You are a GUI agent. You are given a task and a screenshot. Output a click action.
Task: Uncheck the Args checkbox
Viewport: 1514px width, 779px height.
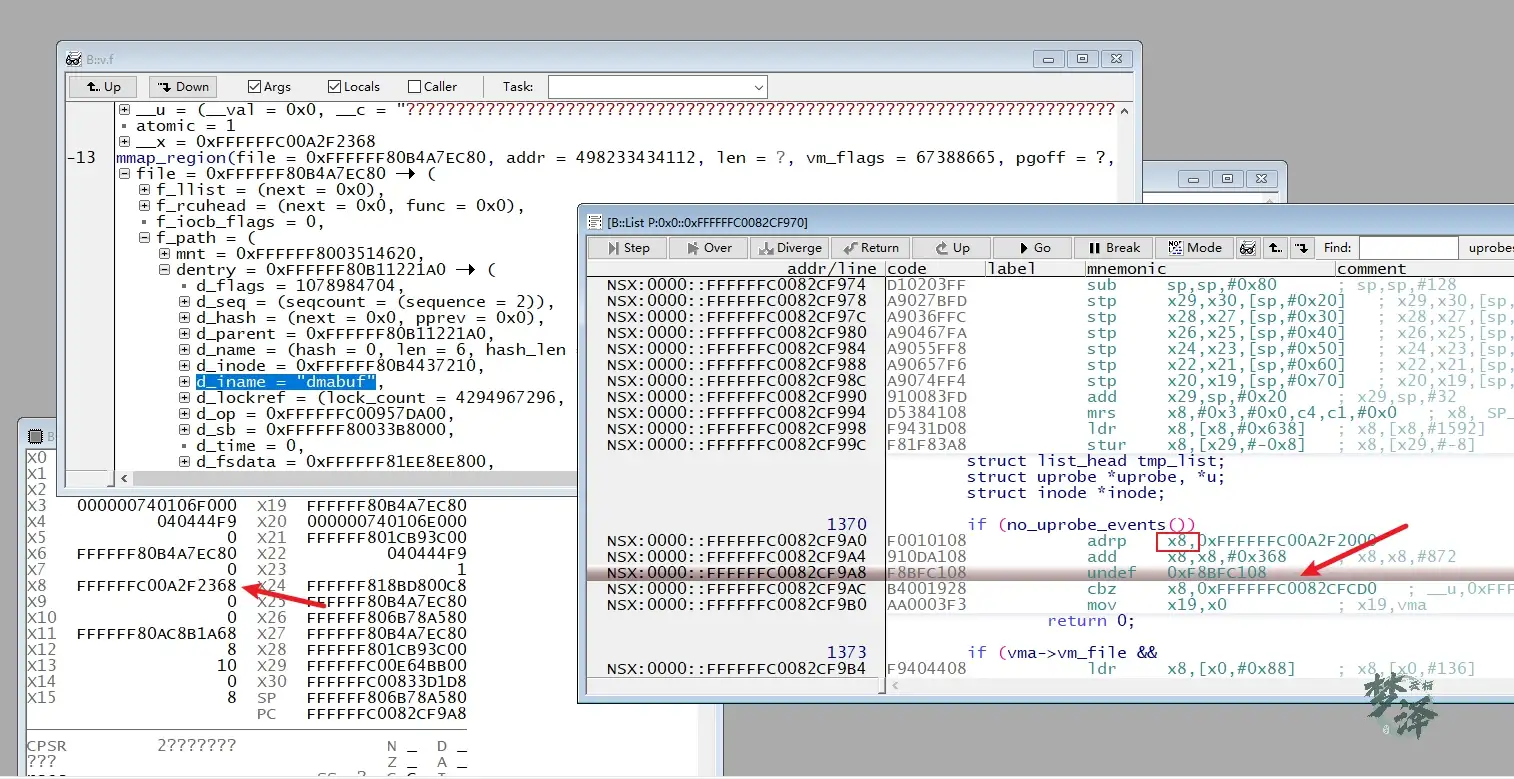point(255,87)
